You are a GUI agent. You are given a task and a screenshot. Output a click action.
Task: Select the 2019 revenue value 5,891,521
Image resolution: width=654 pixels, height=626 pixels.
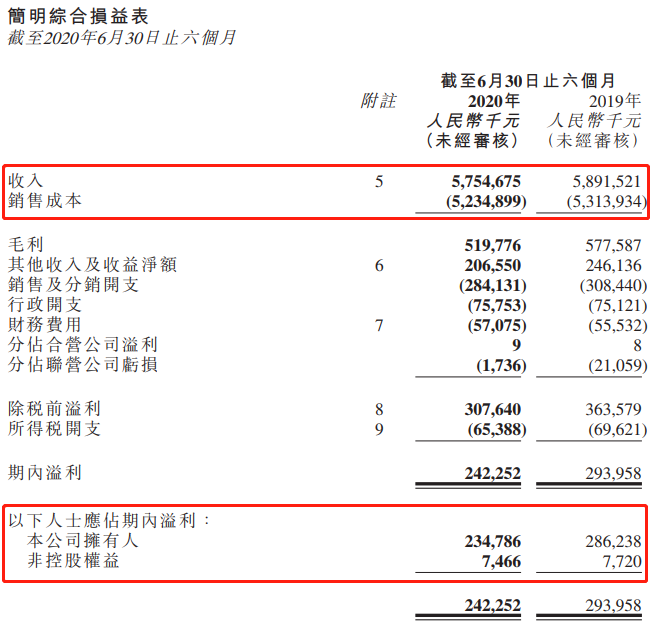[x=601, y=182]
